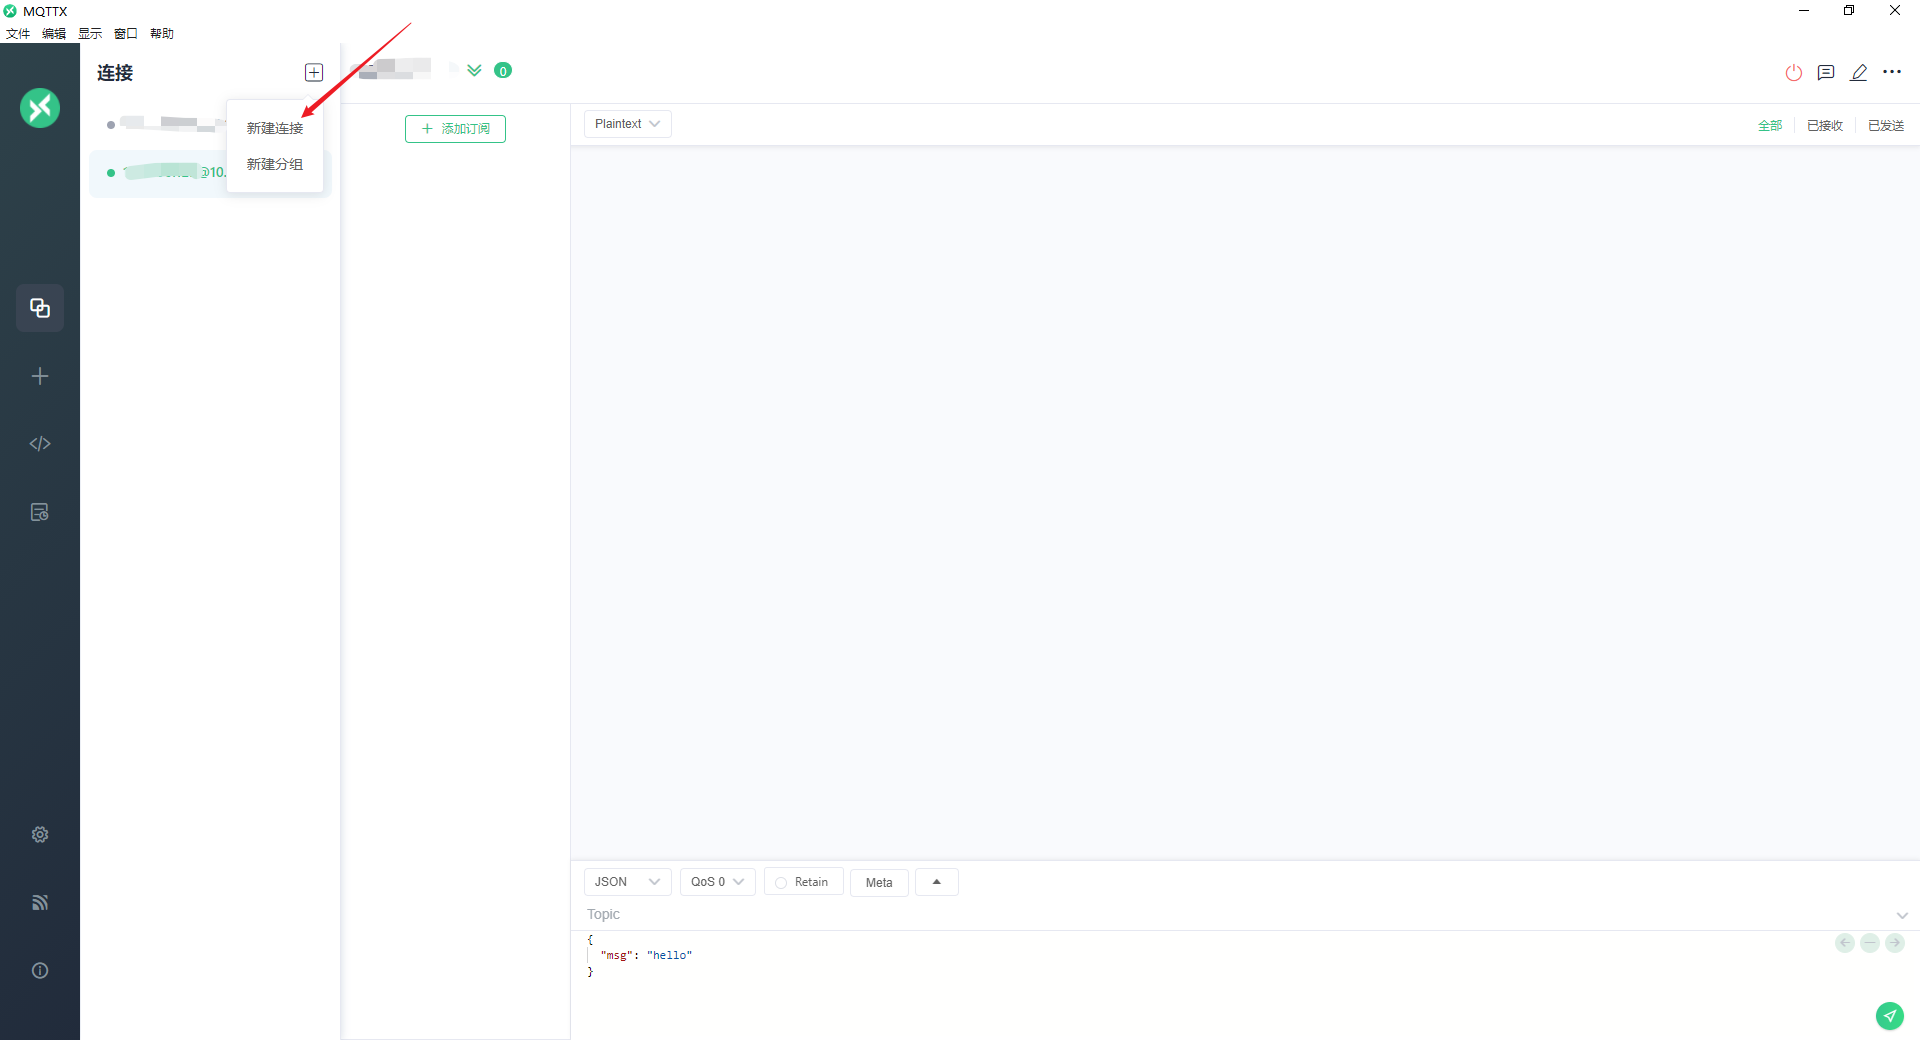Click the middle minus history button

tap(1870, 943)
